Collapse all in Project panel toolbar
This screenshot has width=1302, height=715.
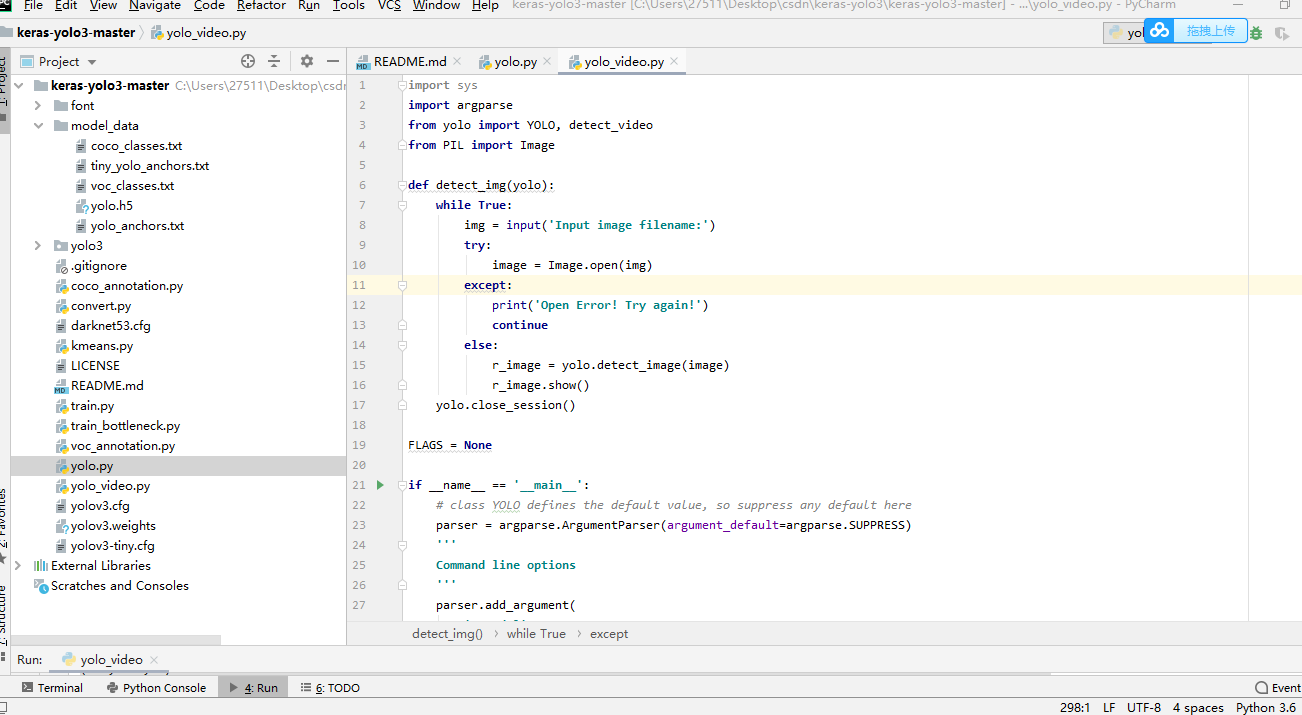click(x=274, y=61)
